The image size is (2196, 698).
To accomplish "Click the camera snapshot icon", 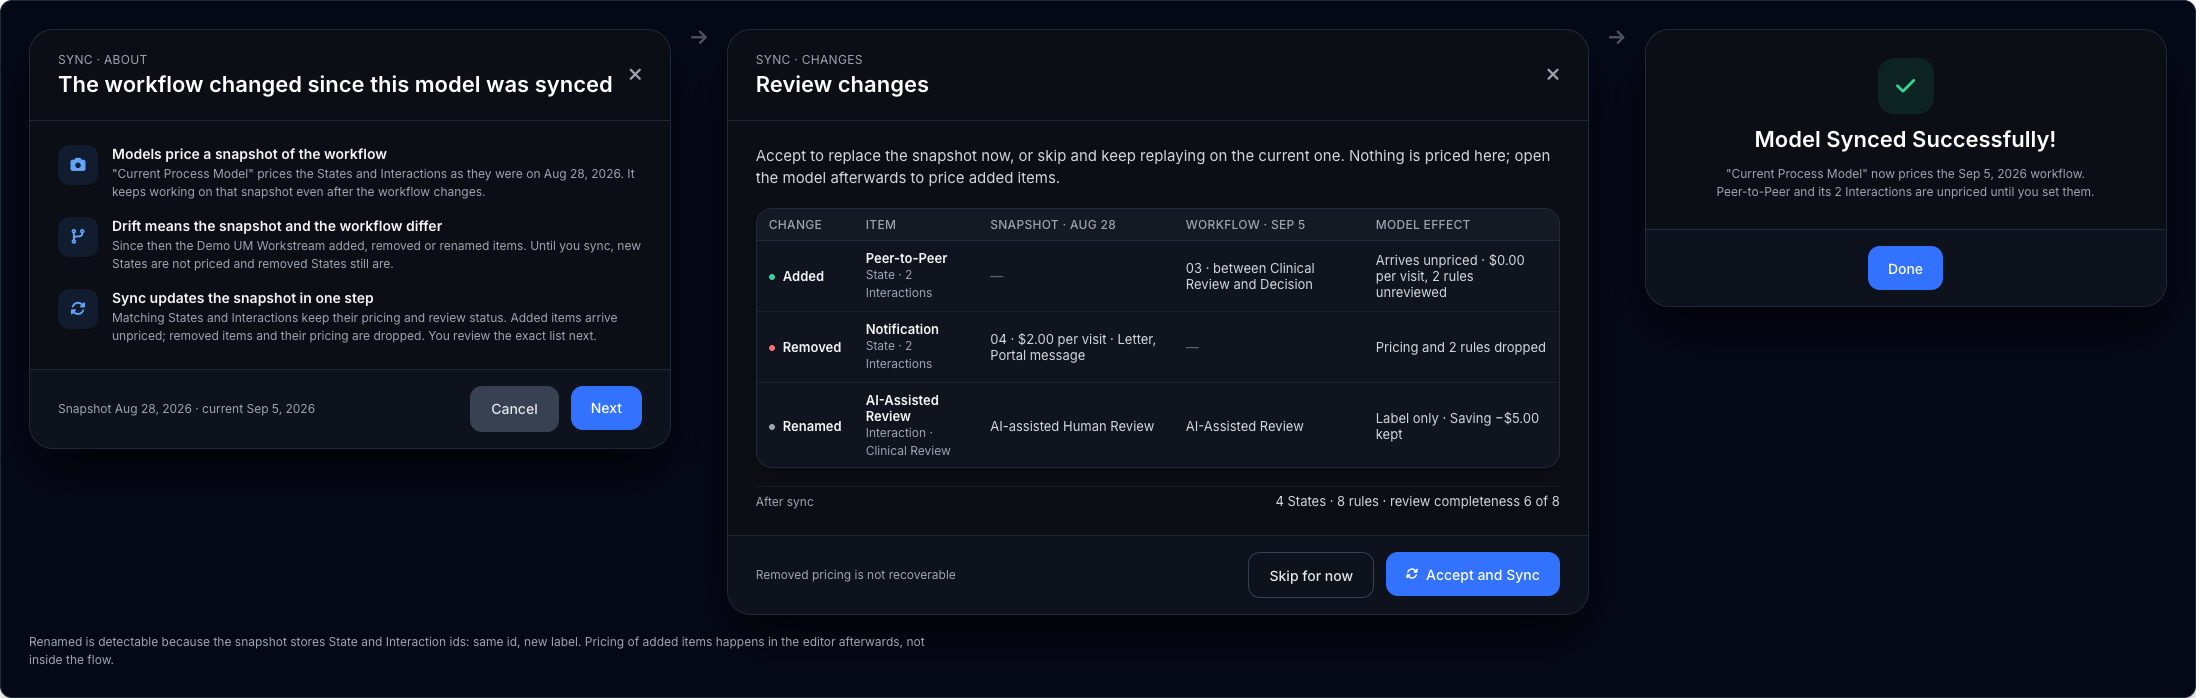I will [78, 165].
